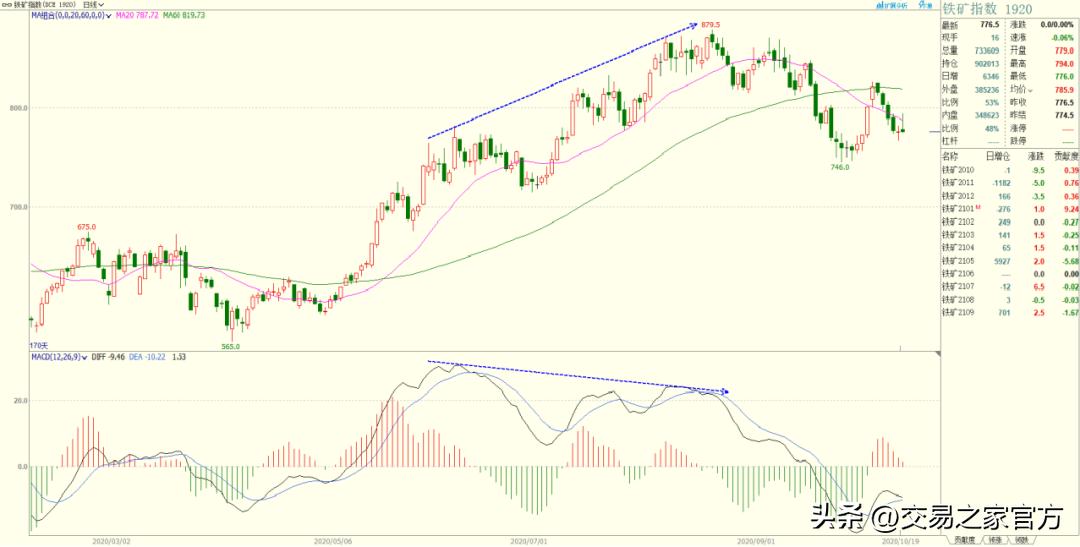Click the 铁矿指数 1920 panel title

coord(988,8)
